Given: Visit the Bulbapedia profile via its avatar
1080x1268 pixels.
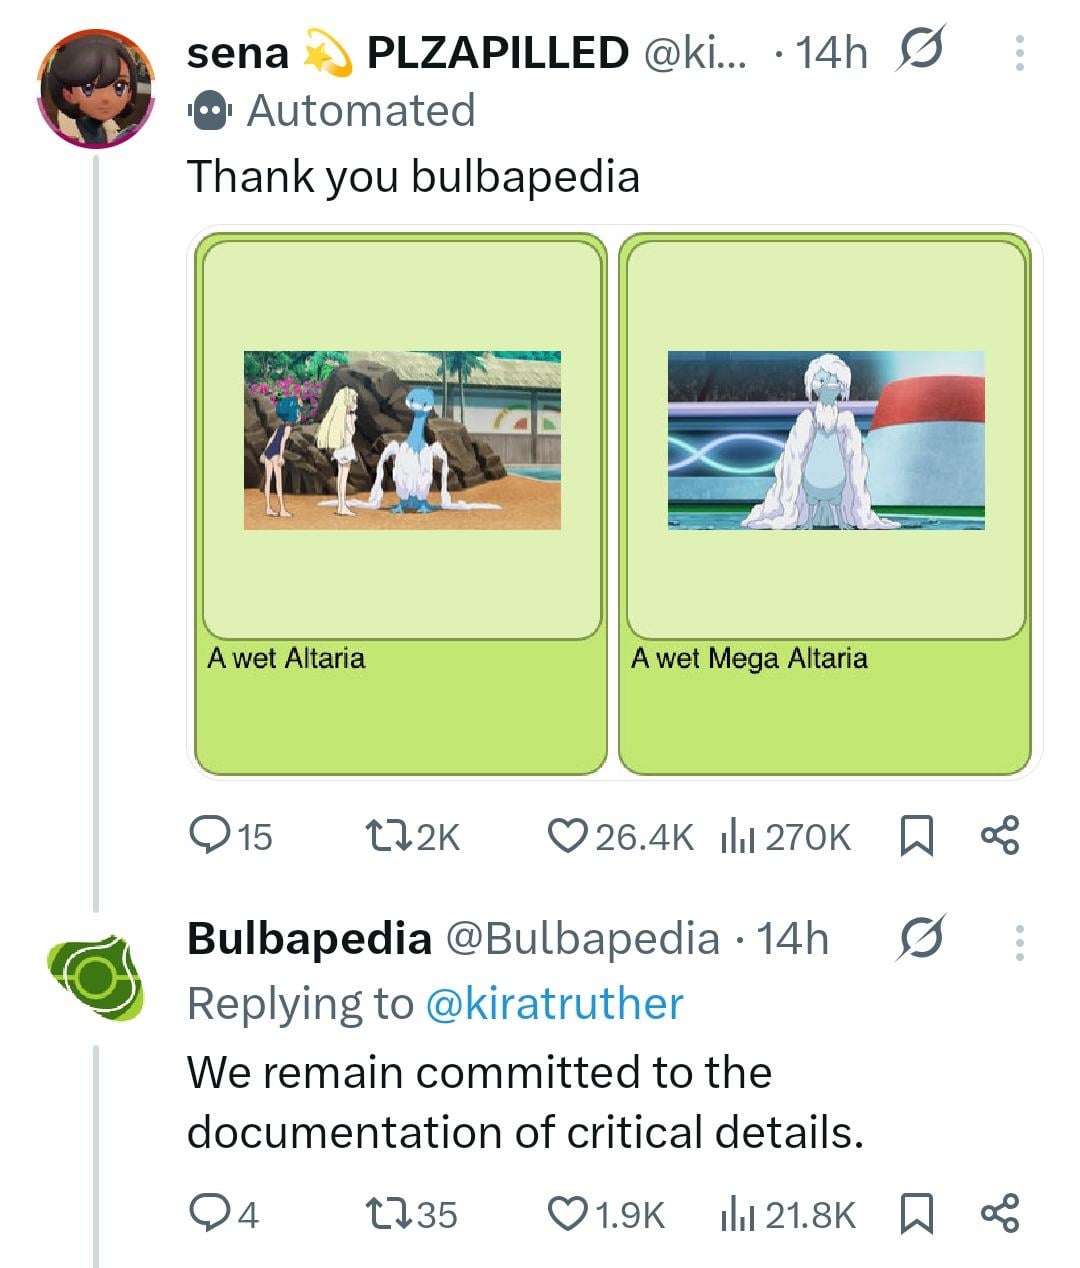Looking at the screenshot, I should [96, 978].
